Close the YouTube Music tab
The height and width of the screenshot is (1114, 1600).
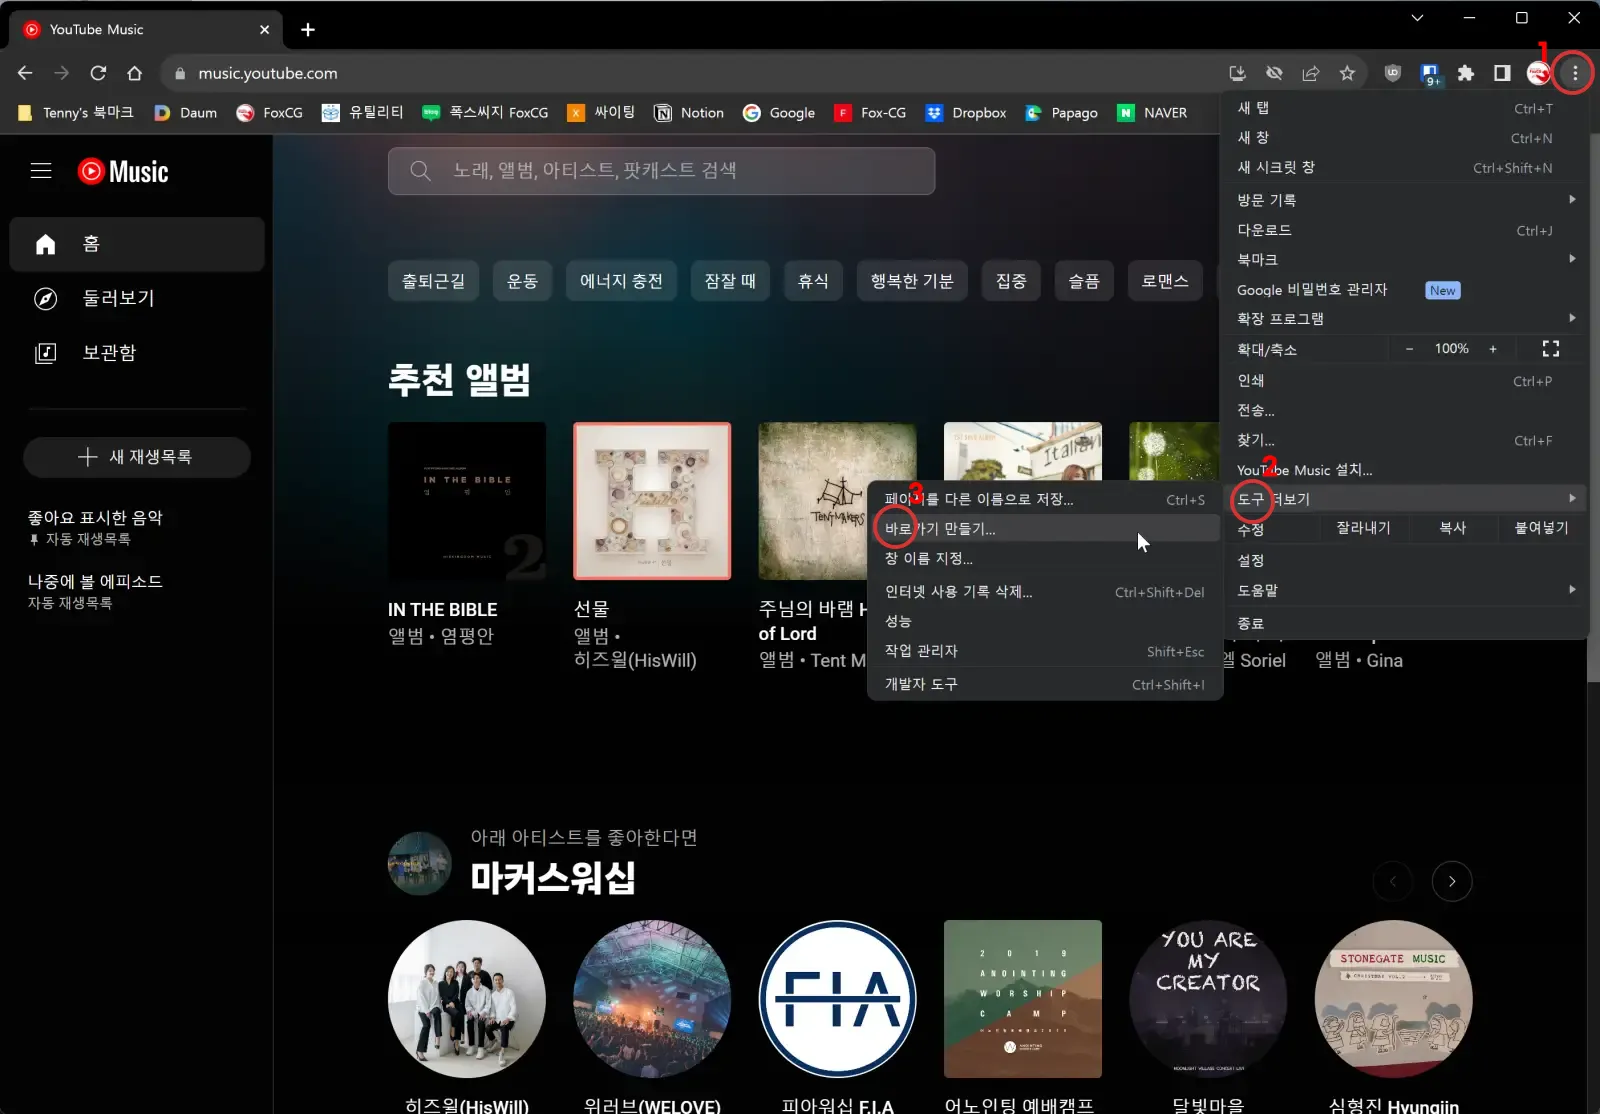click(x=264, y=29)
